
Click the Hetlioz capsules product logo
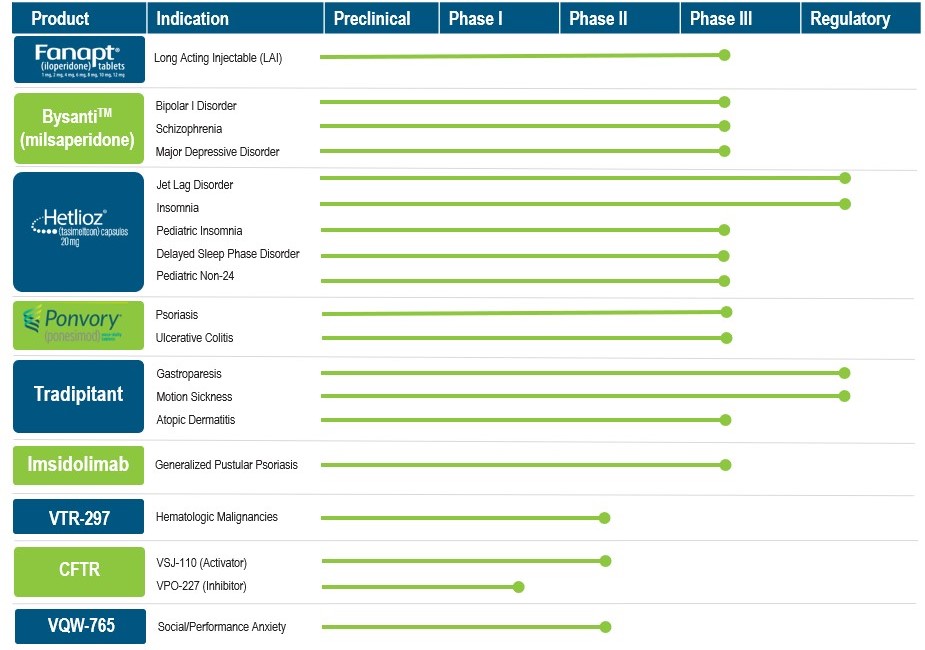[x=79, y=231]
